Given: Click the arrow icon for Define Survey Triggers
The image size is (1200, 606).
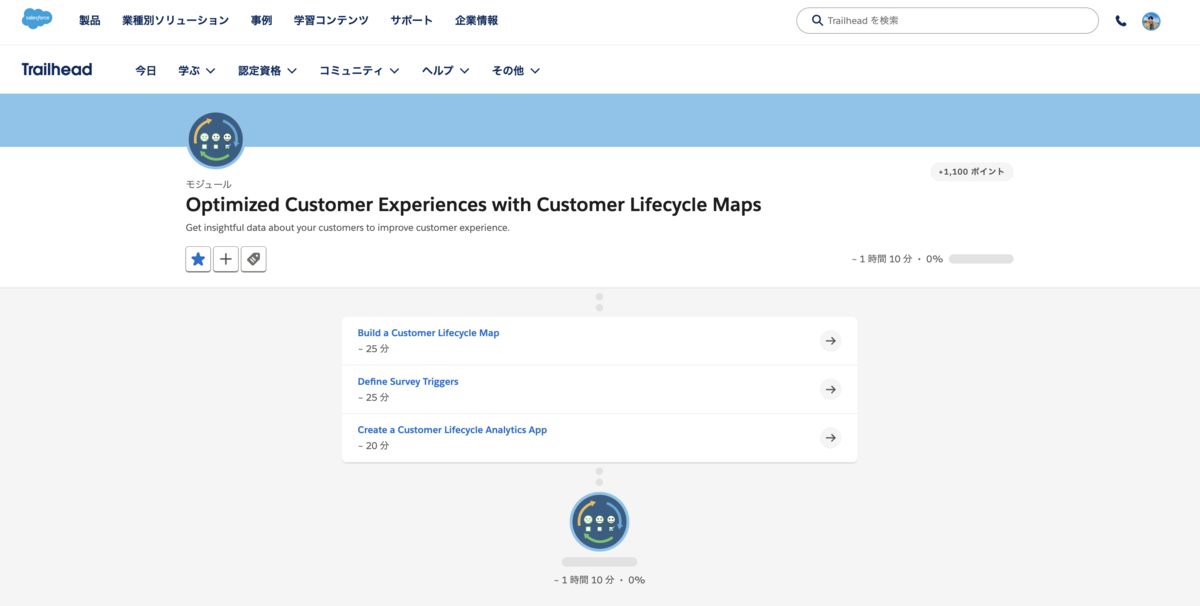Looking at the screenshot, I should (x=831, y=389).
